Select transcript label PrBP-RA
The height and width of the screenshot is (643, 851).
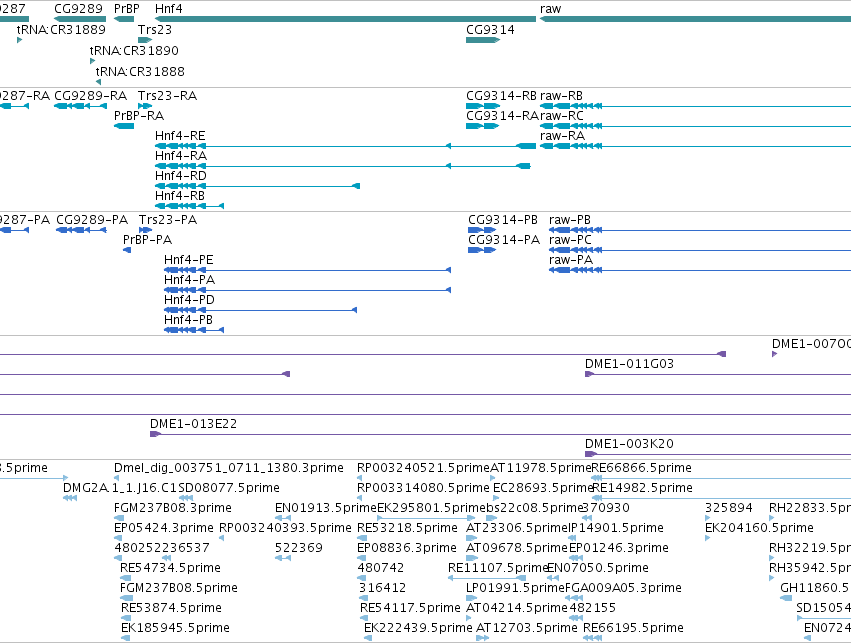[139, 116]
